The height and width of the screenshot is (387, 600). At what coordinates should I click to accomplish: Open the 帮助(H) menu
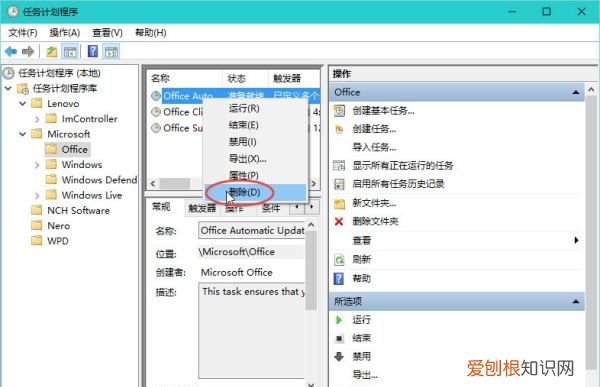[151, 33]
